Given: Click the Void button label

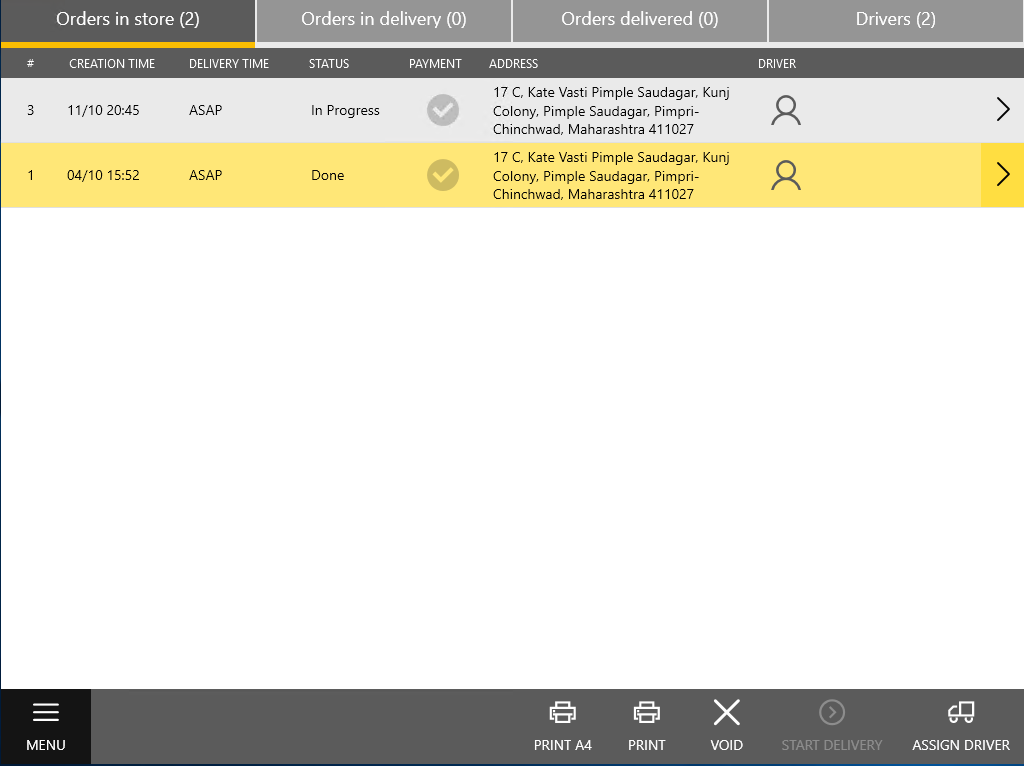Looking at the screenshot, I should click(726, 745).
